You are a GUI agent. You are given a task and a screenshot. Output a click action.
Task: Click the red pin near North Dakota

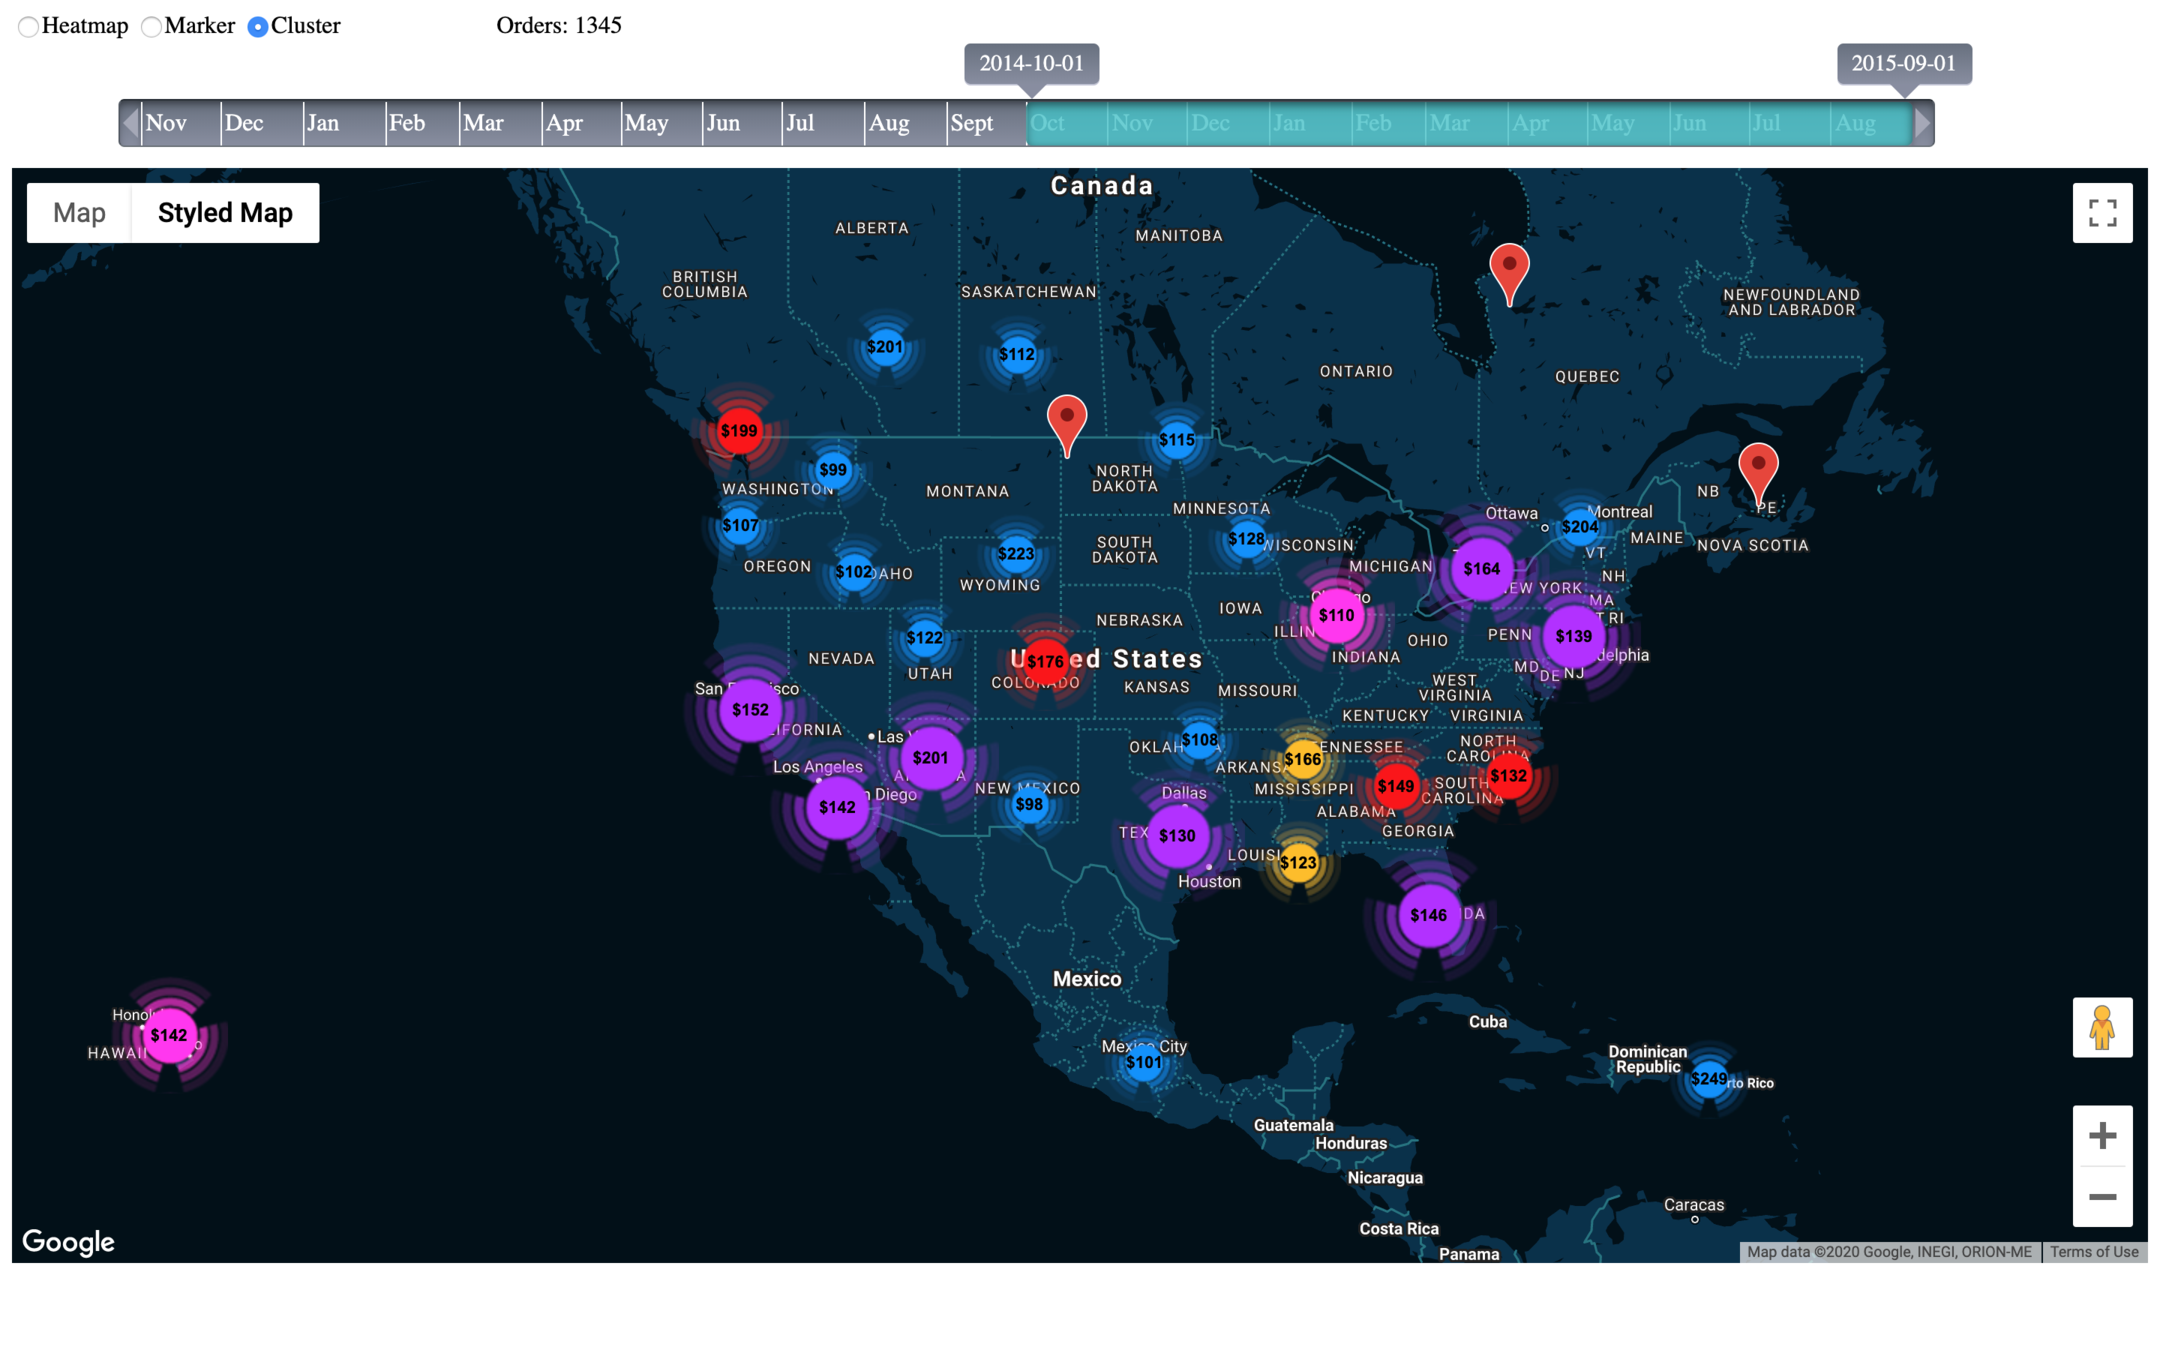[x=1067, y=419]
